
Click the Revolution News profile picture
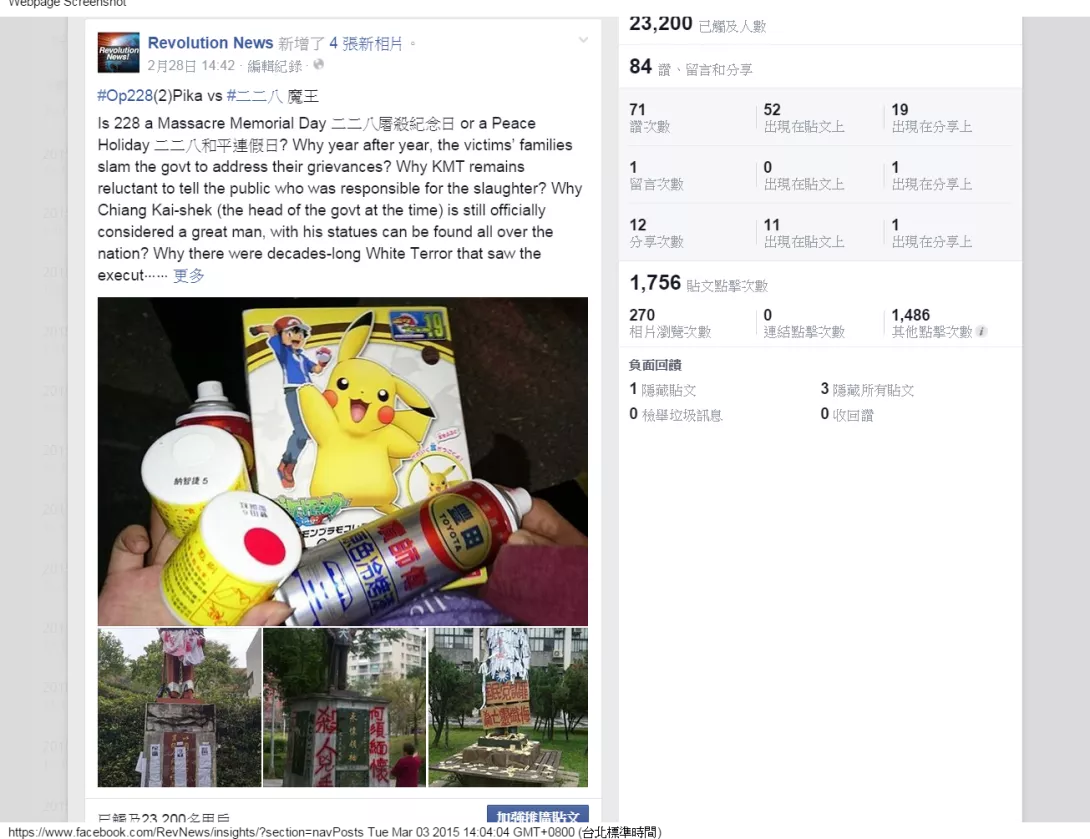point(117,52)
